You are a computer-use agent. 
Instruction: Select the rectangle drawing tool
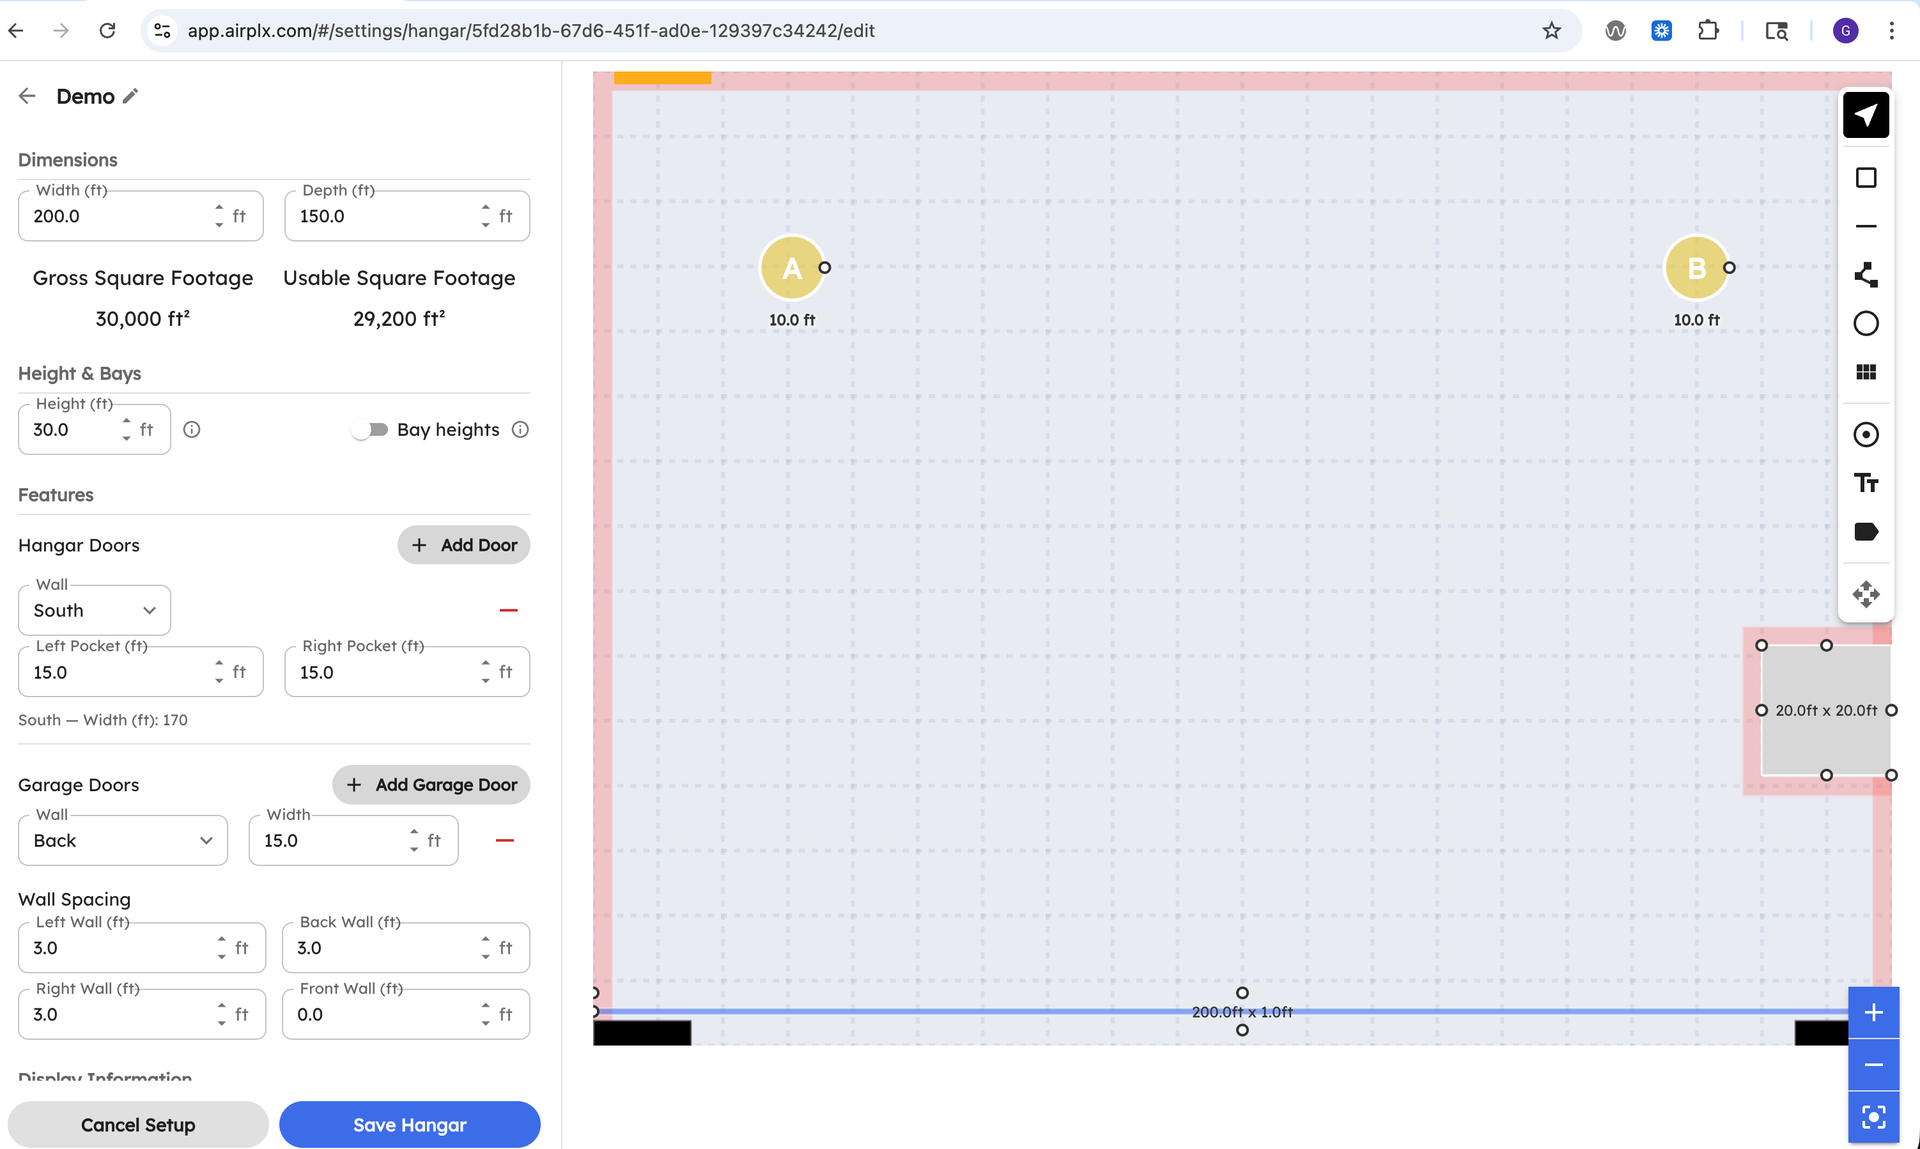click(x=1866, y=177)
